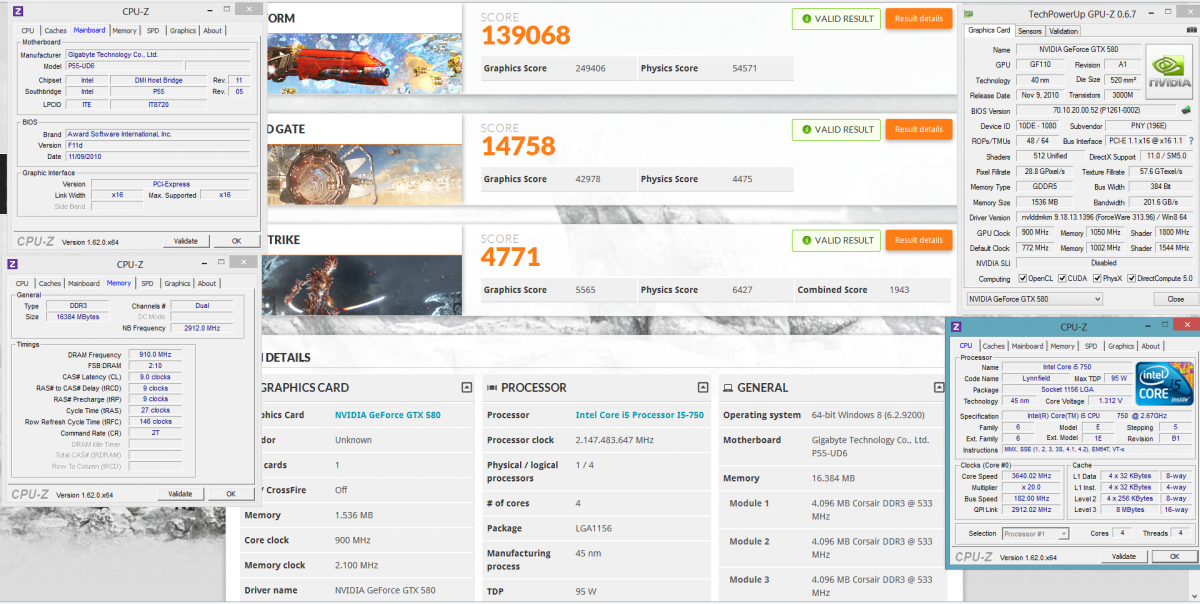Click Result details for score 4771
Screen dimensions: 1200x604
click(919, 240)
